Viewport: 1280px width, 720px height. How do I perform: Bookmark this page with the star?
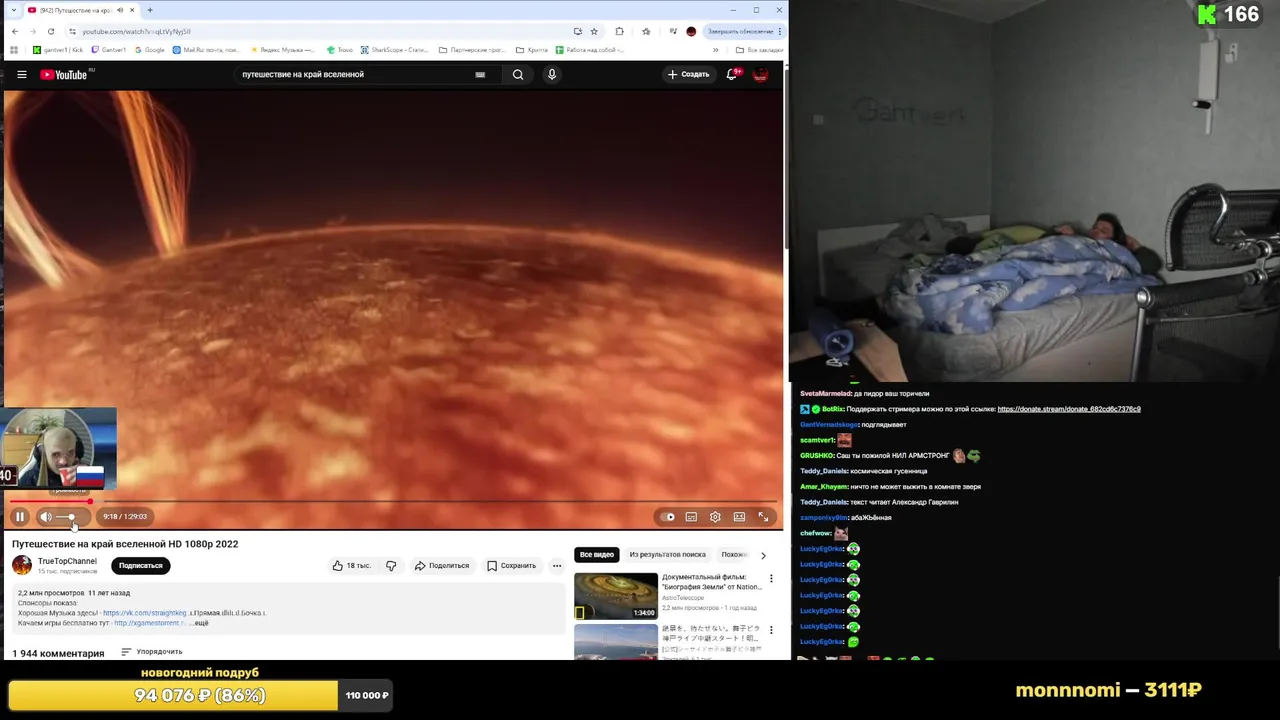coord(594,31)
